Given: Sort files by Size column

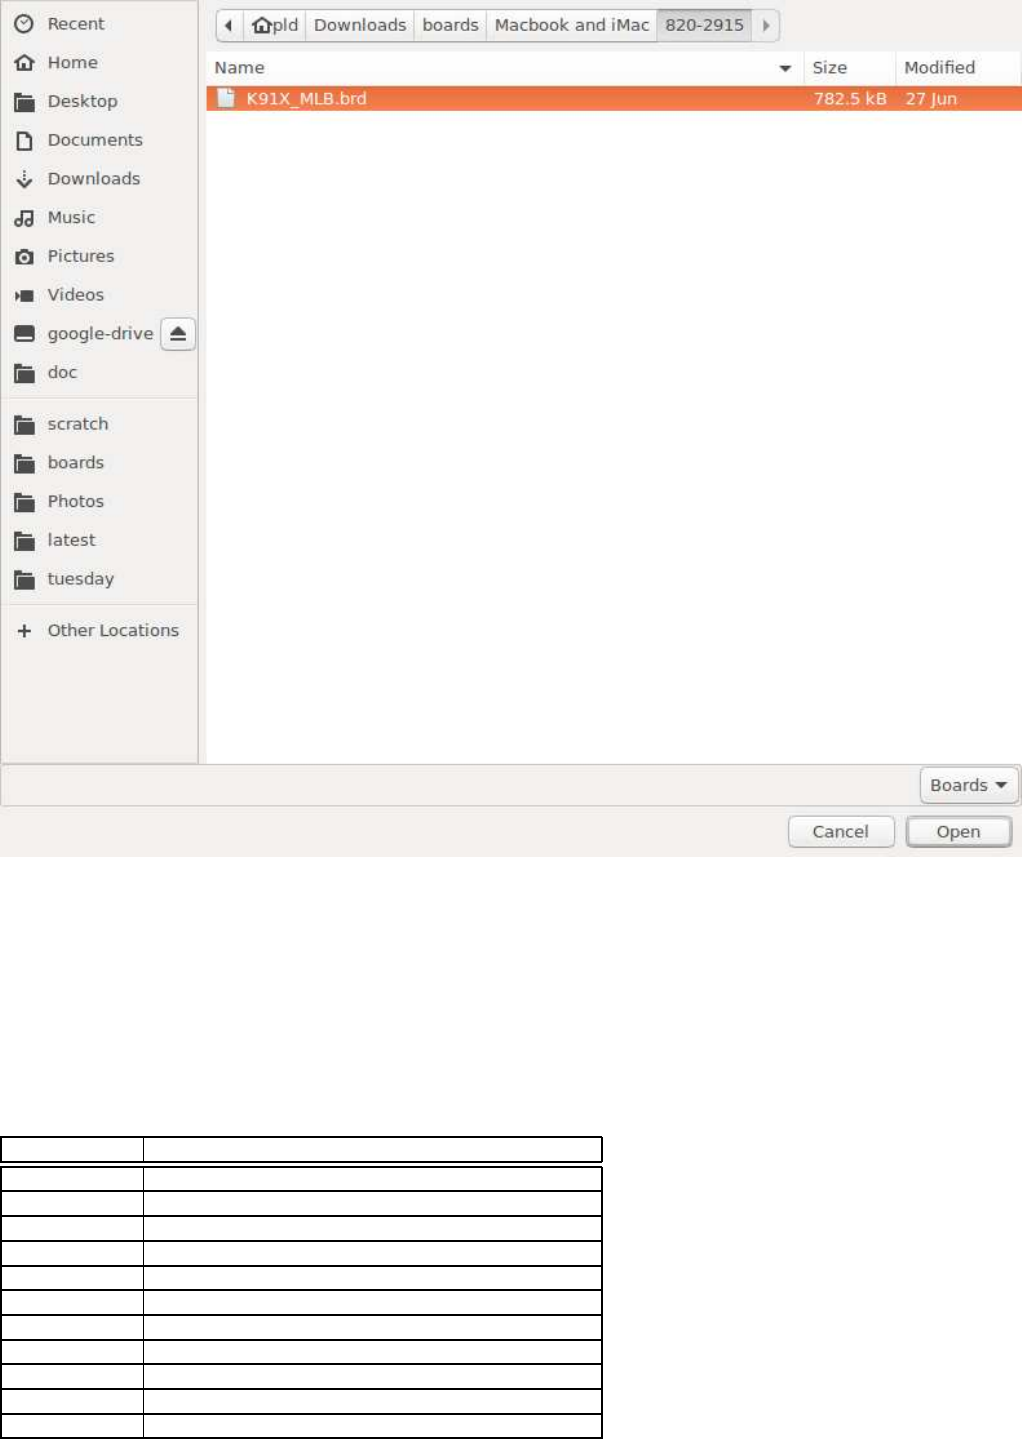Looking at the screenshot, I should click(x=849, y=68).
